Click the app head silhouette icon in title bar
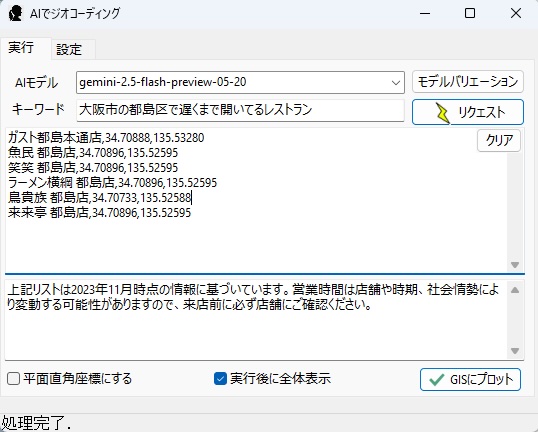This screenshot has width=538, height=432. coord(15,14)
